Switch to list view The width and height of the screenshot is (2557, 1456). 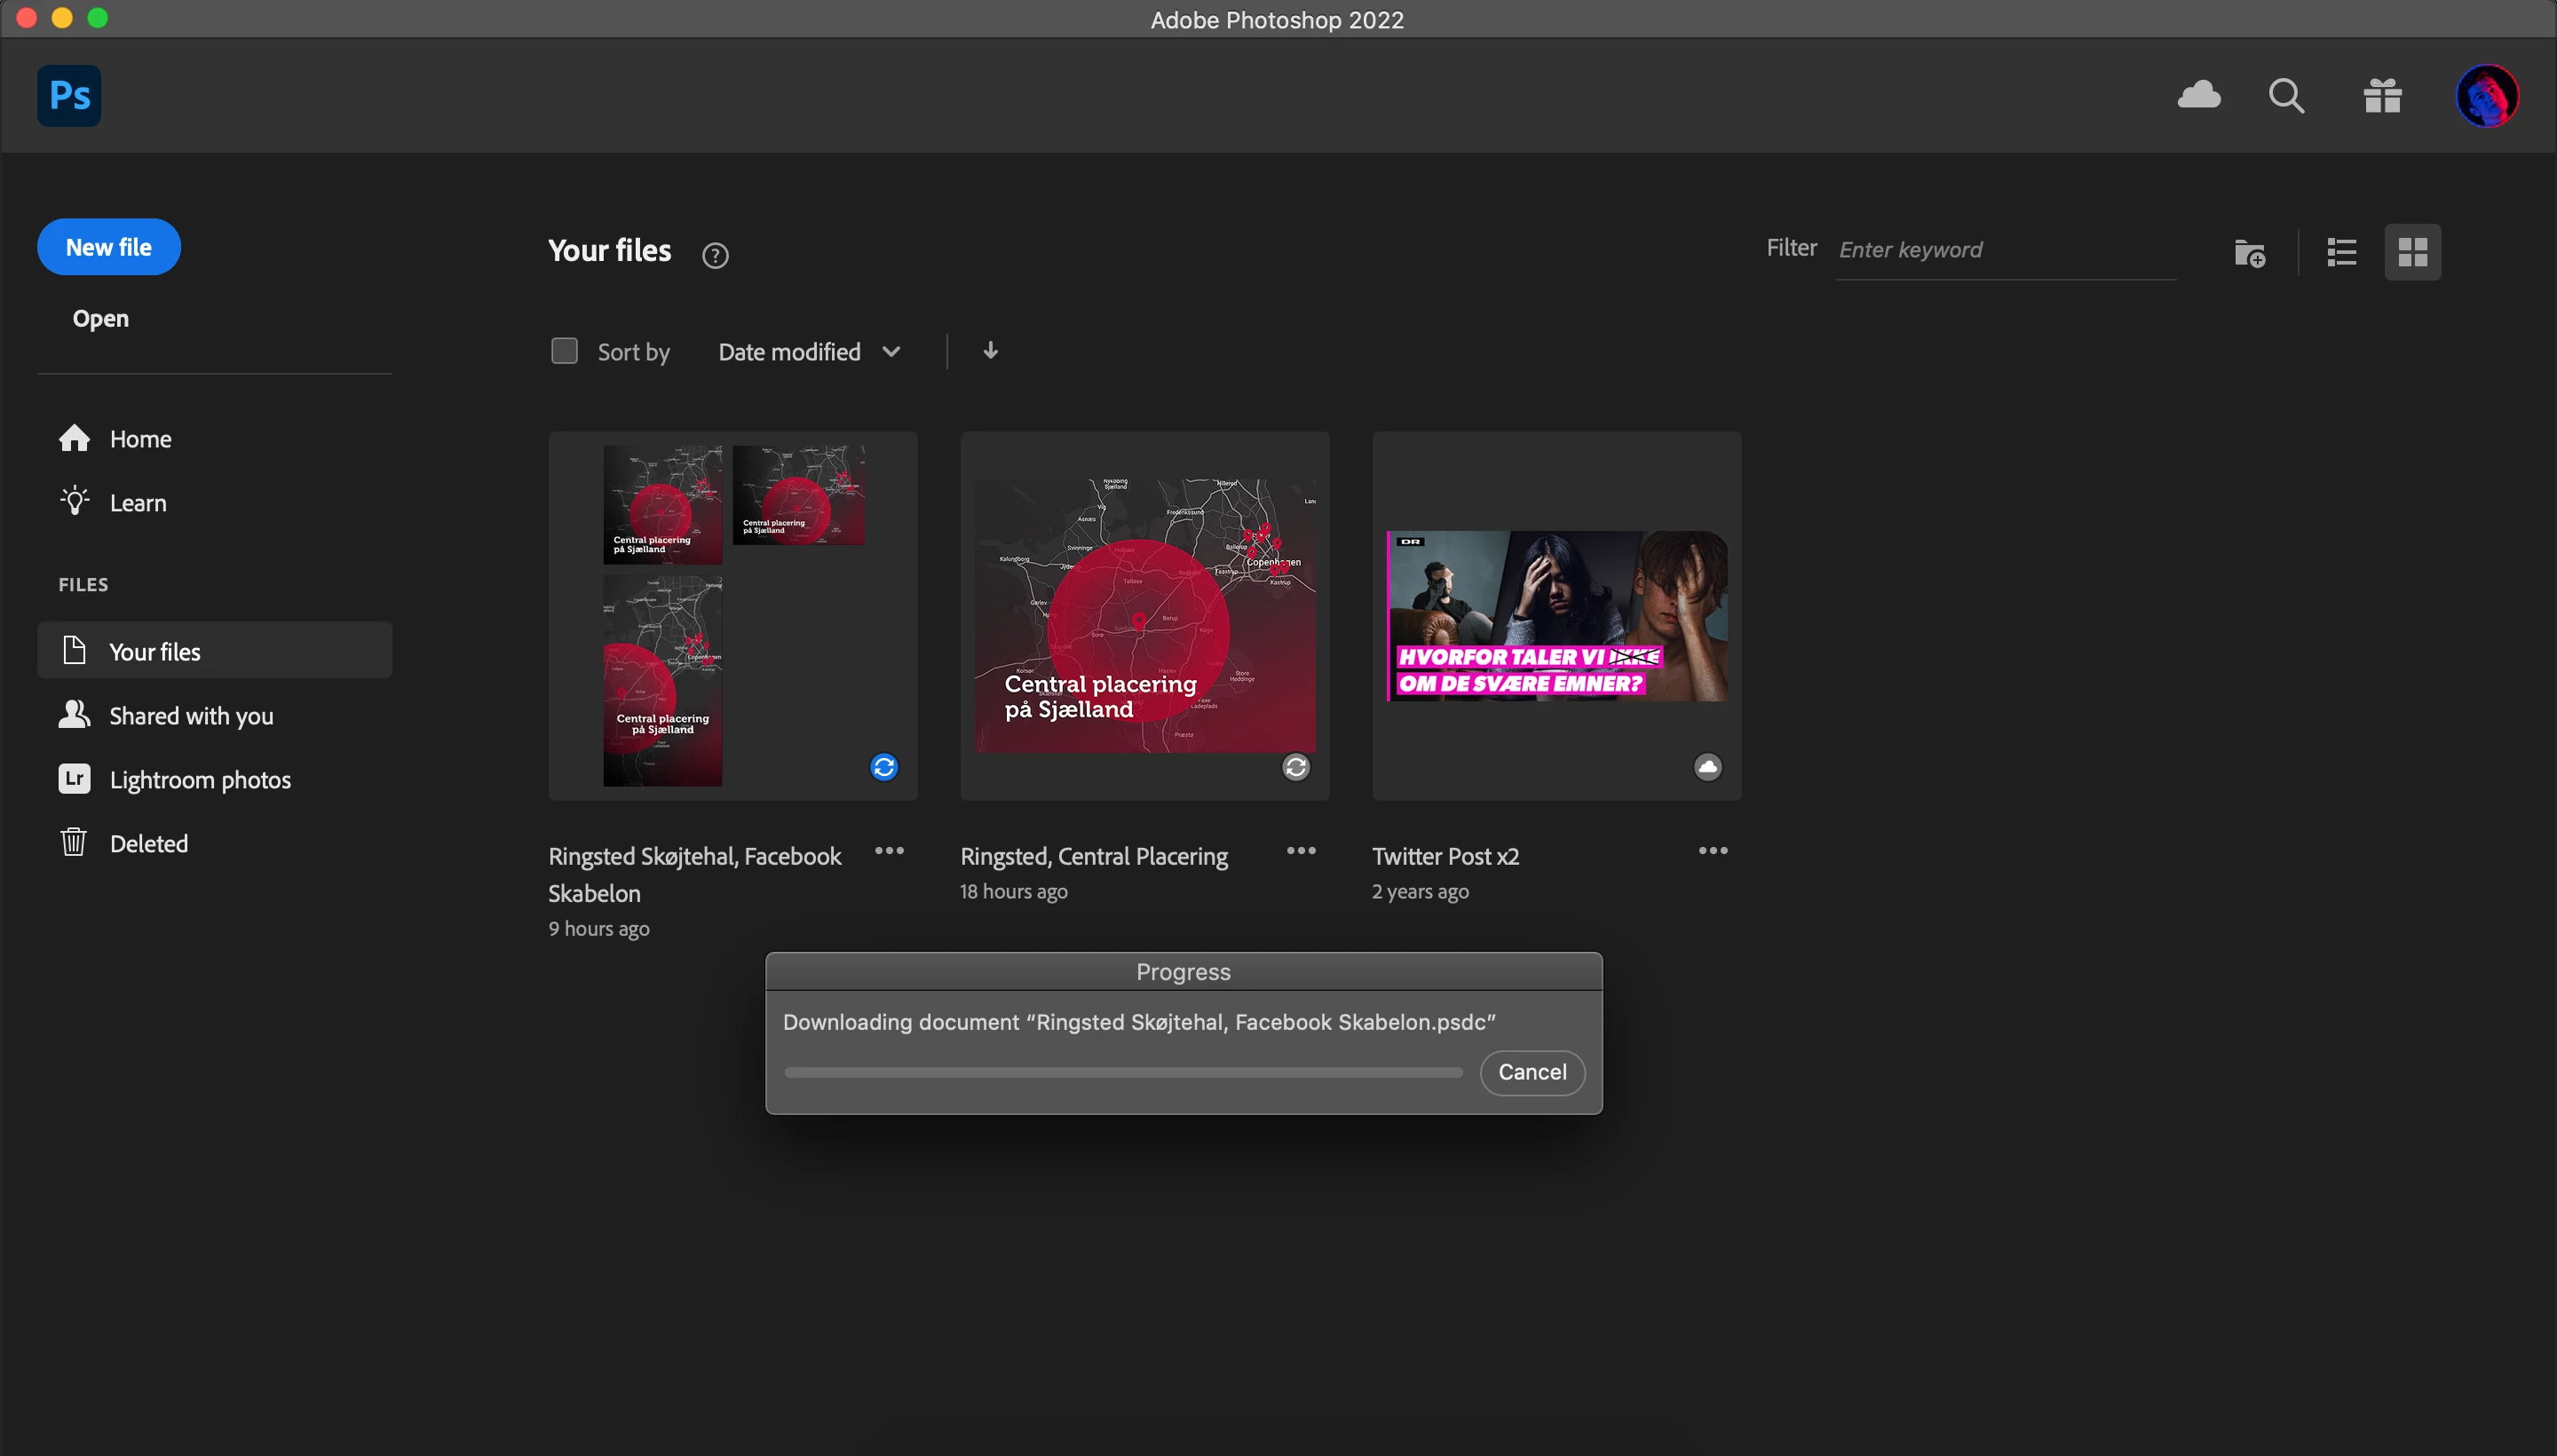pos(2341,252)
